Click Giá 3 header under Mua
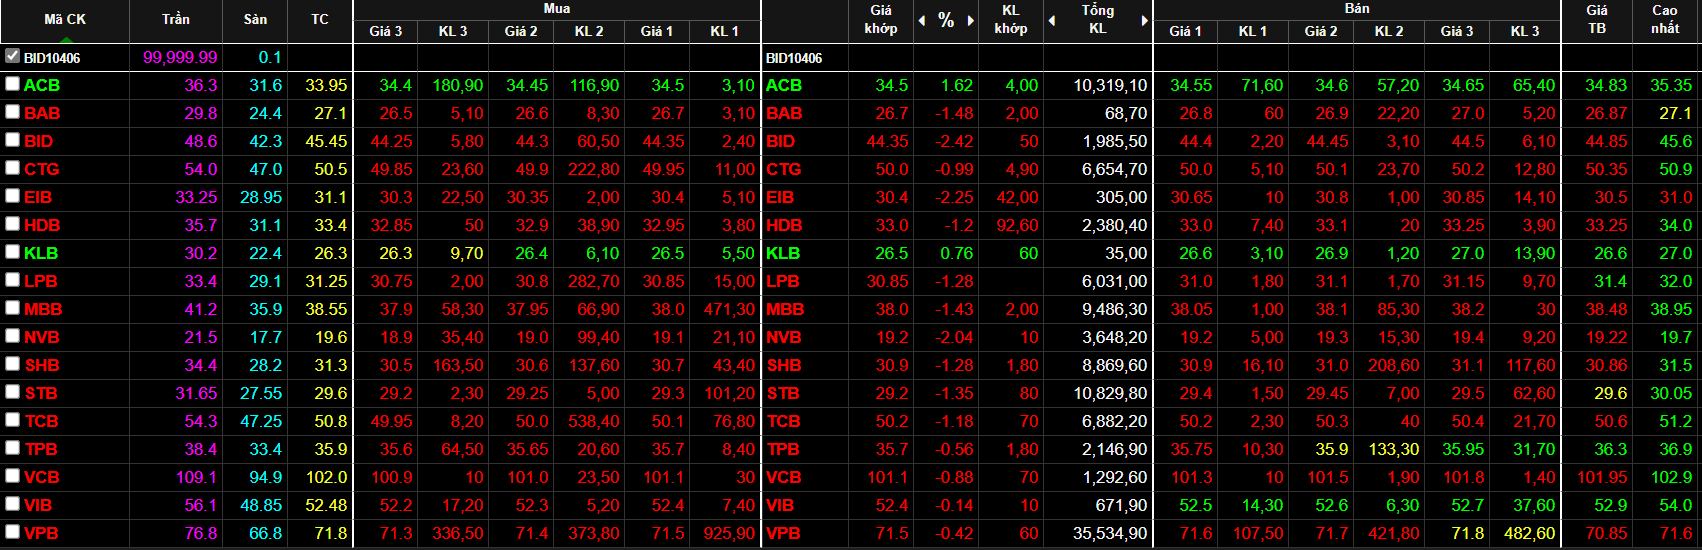 click(386, 31)
